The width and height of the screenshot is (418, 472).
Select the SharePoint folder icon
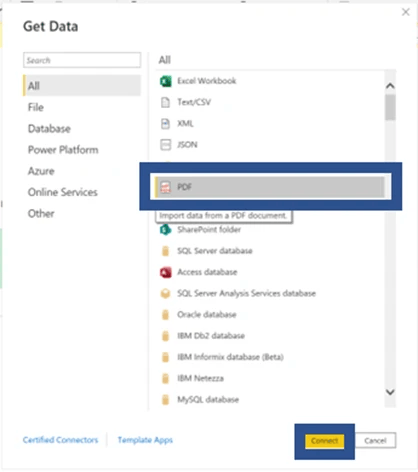coord(166,230)
